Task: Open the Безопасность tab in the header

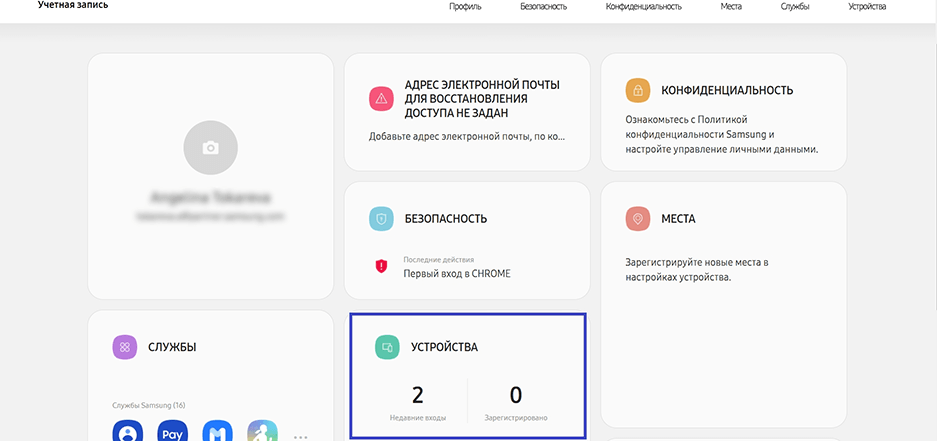Action: (x=543, y=7)
